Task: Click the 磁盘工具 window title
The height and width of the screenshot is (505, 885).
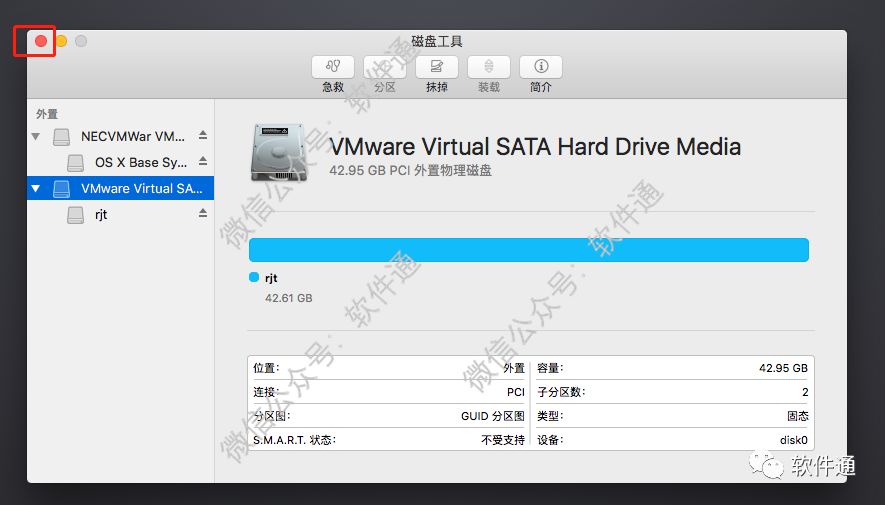Action: pyautogui.click(x=437, y=41)
